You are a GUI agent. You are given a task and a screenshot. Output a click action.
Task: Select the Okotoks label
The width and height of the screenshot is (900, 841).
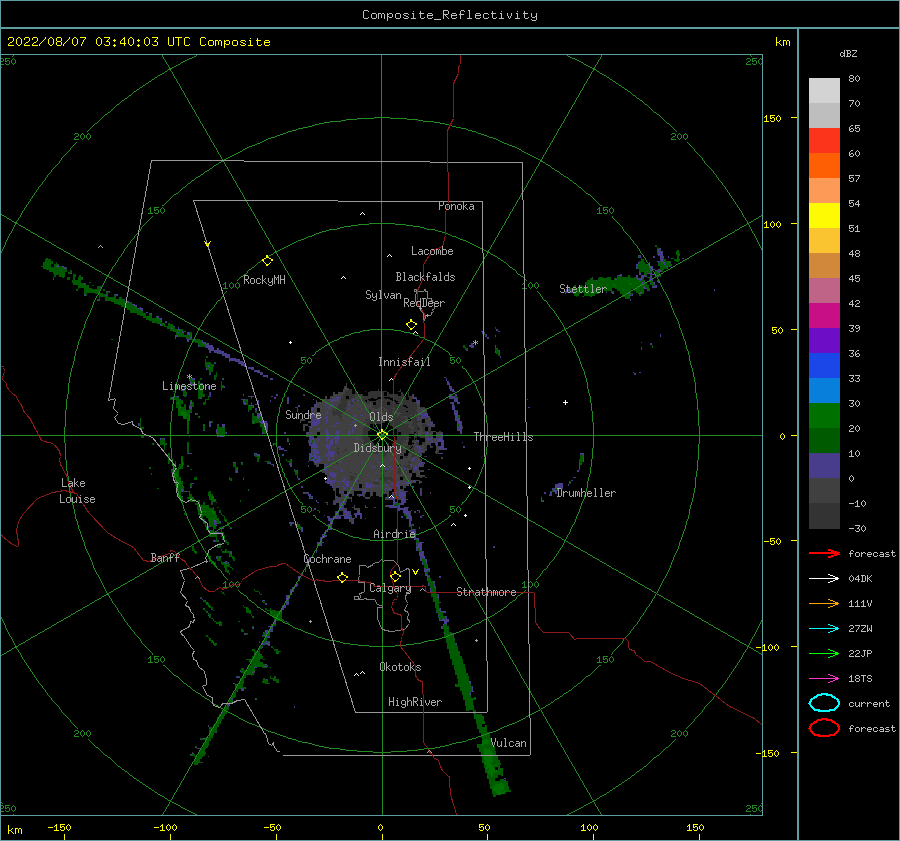pyautogui.click(x=400, y=667)
